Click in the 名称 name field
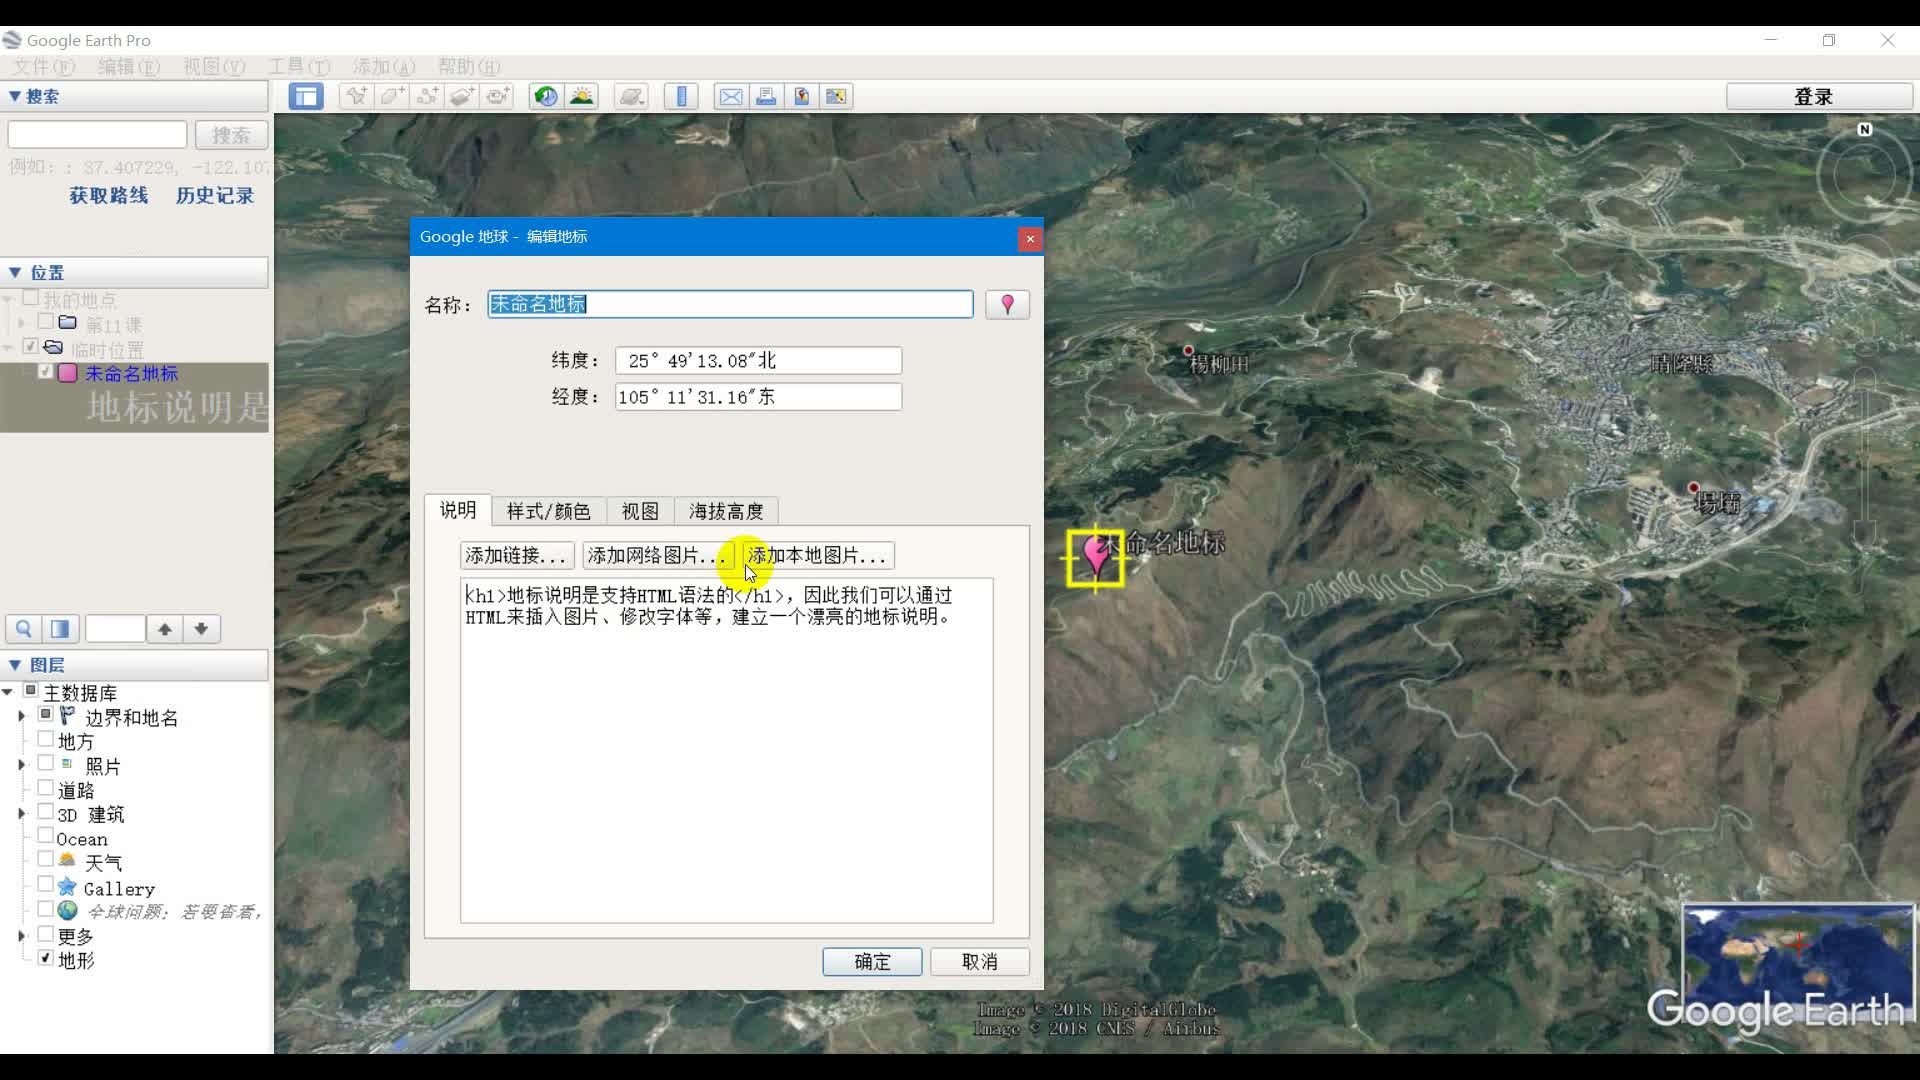This screenshot has width=1920, height=1080. pyautogui.click(x=730, y=304)
